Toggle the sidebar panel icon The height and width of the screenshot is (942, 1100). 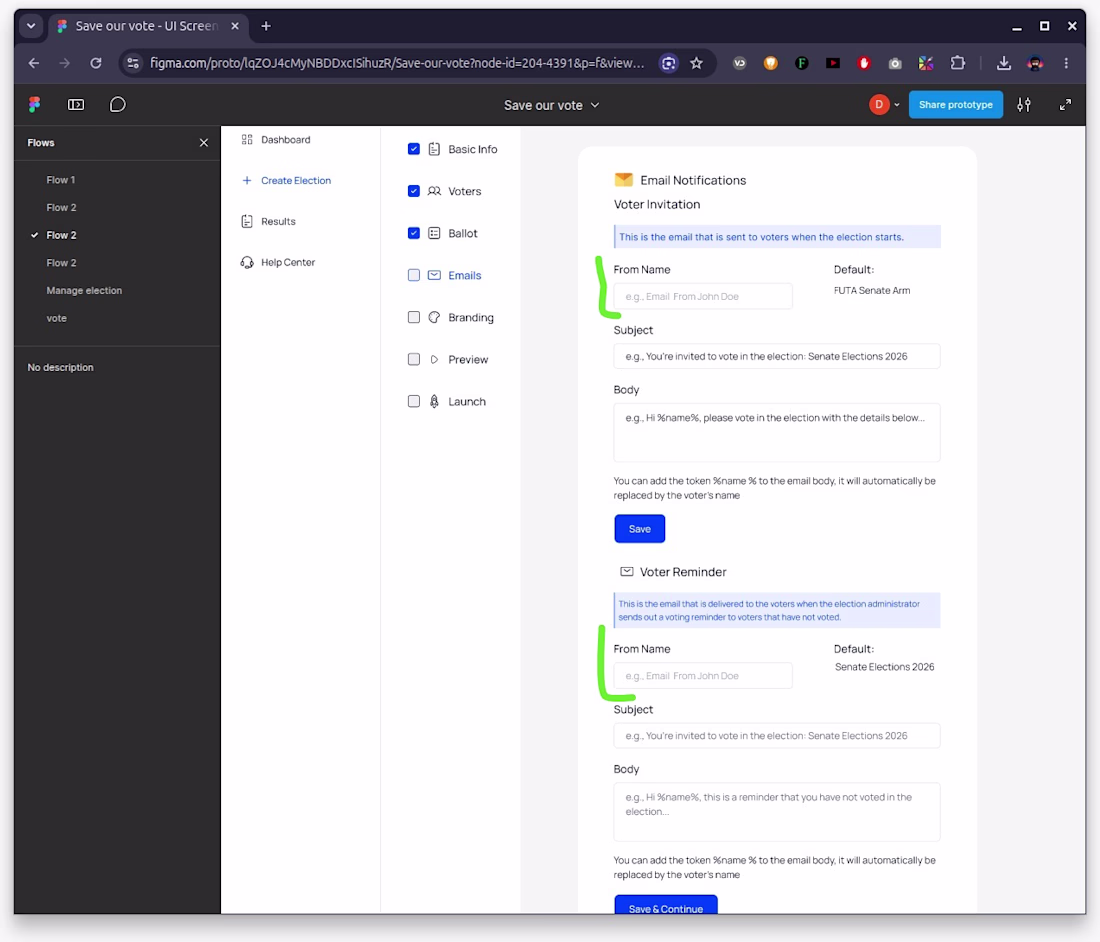click(76, 105)
